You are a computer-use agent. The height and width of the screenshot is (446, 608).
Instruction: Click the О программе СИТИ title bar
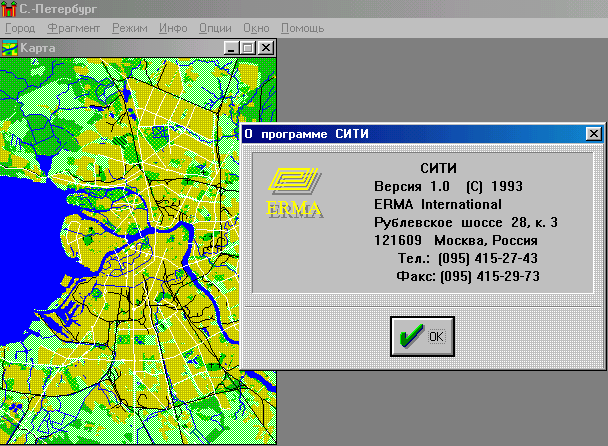tap(400, 134)
